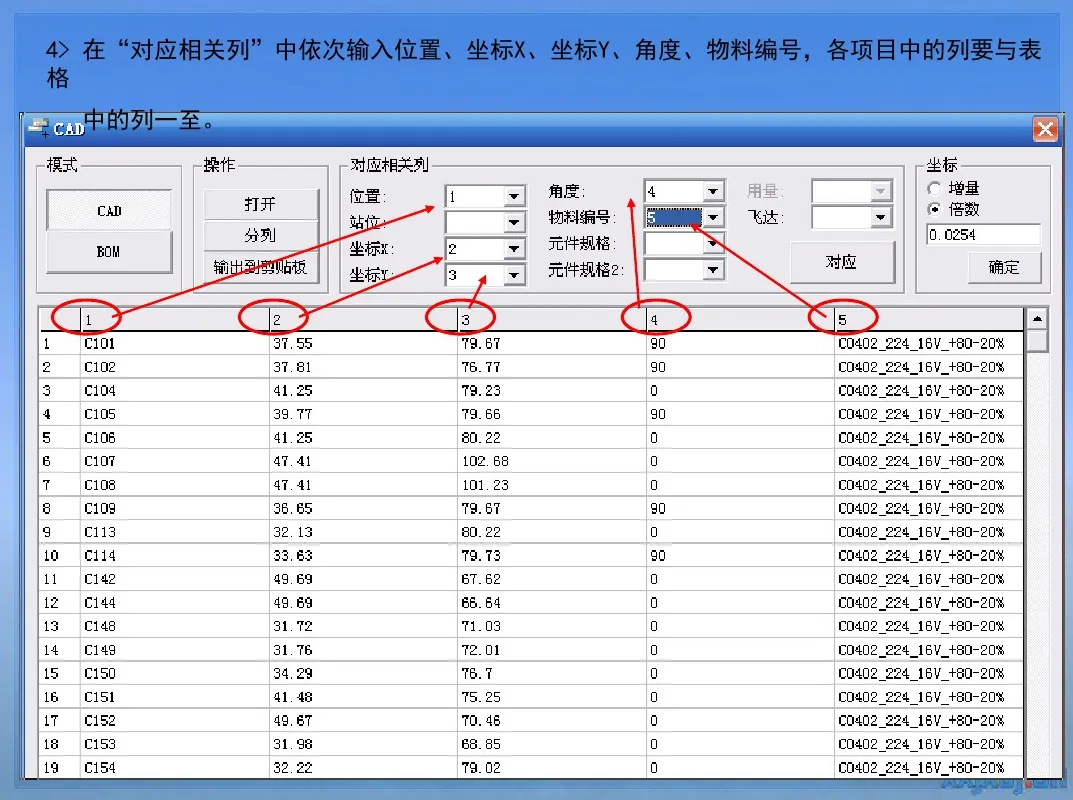Open the 位置 dropdown arrow

(x=515, y=197)
